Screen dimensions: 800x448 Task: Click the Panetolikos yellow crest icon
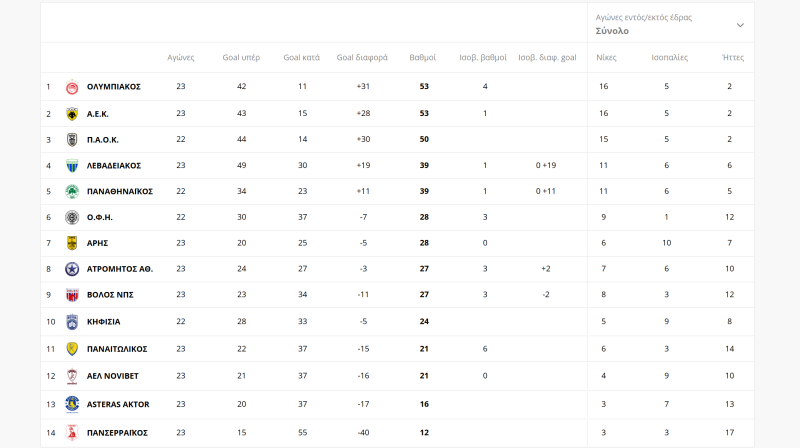72,349
